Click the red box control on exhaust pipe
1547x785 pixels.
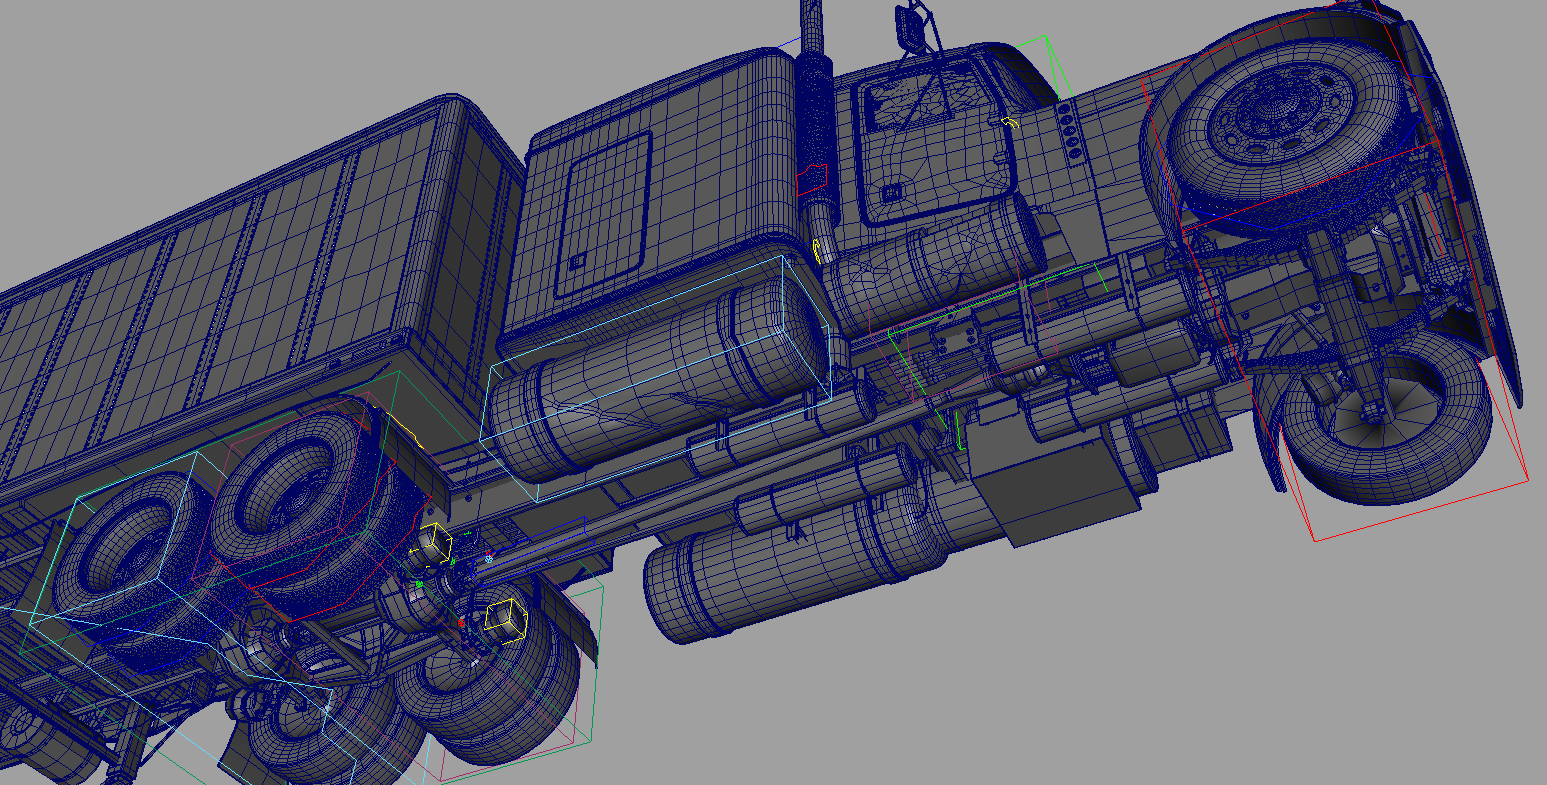[812, 177]
